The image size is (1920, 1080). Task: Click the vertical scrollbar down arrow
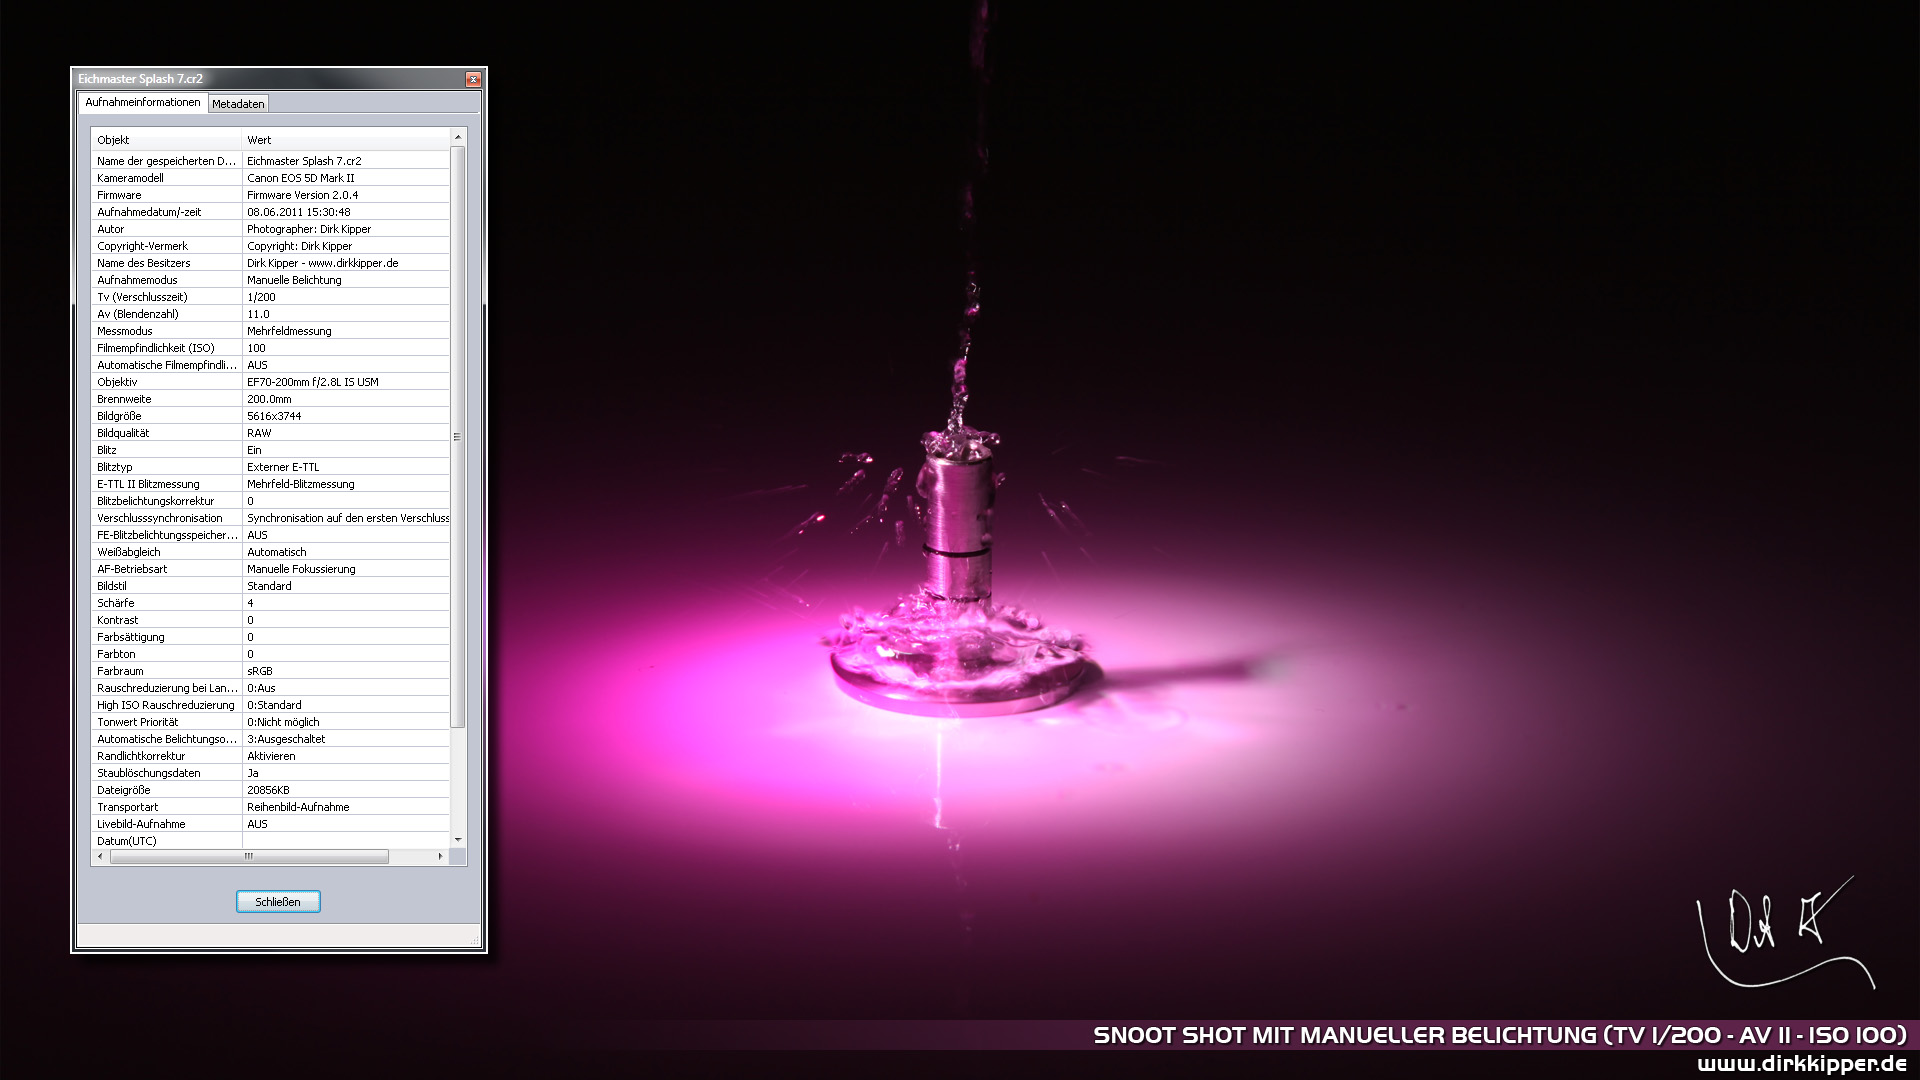pyautogui.click(x=458, y=840)
